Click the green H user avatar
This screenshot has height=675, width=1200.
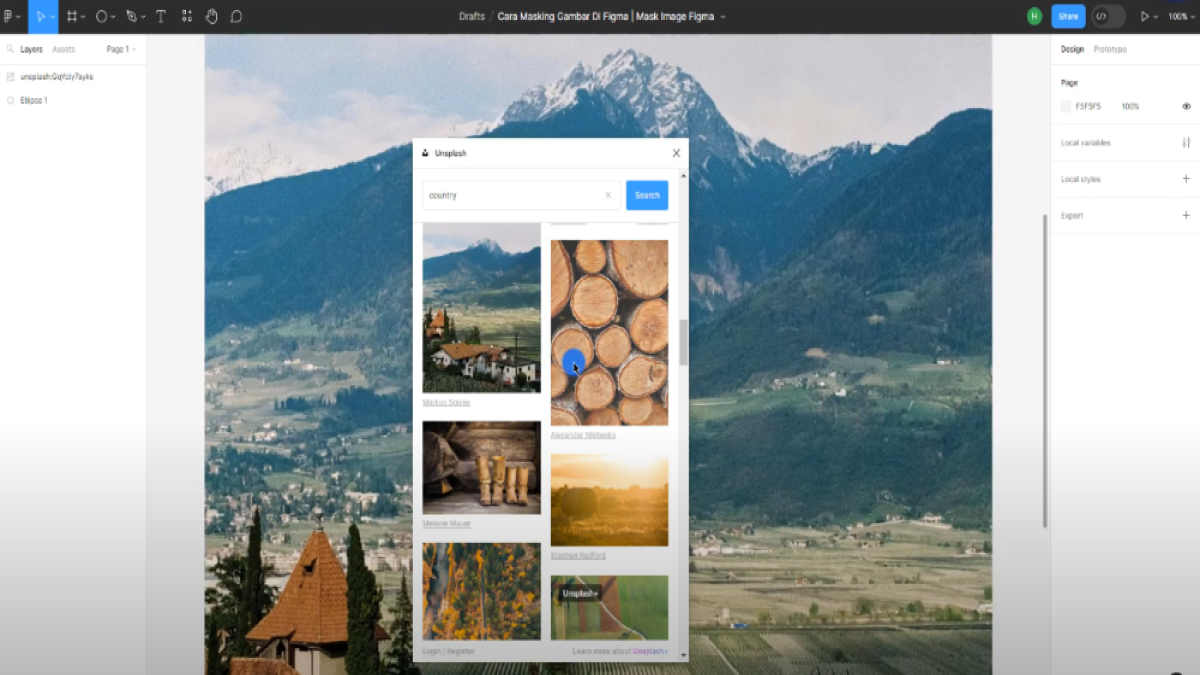click(1034, 16)
